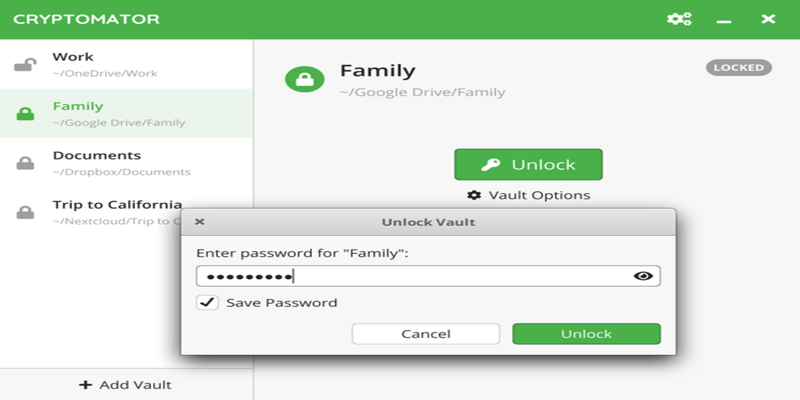Image resolution: width=800 pixels, height=400 pixels.
Task: Confirm with the dialog's green Unlock button
Action: [586, 334]
